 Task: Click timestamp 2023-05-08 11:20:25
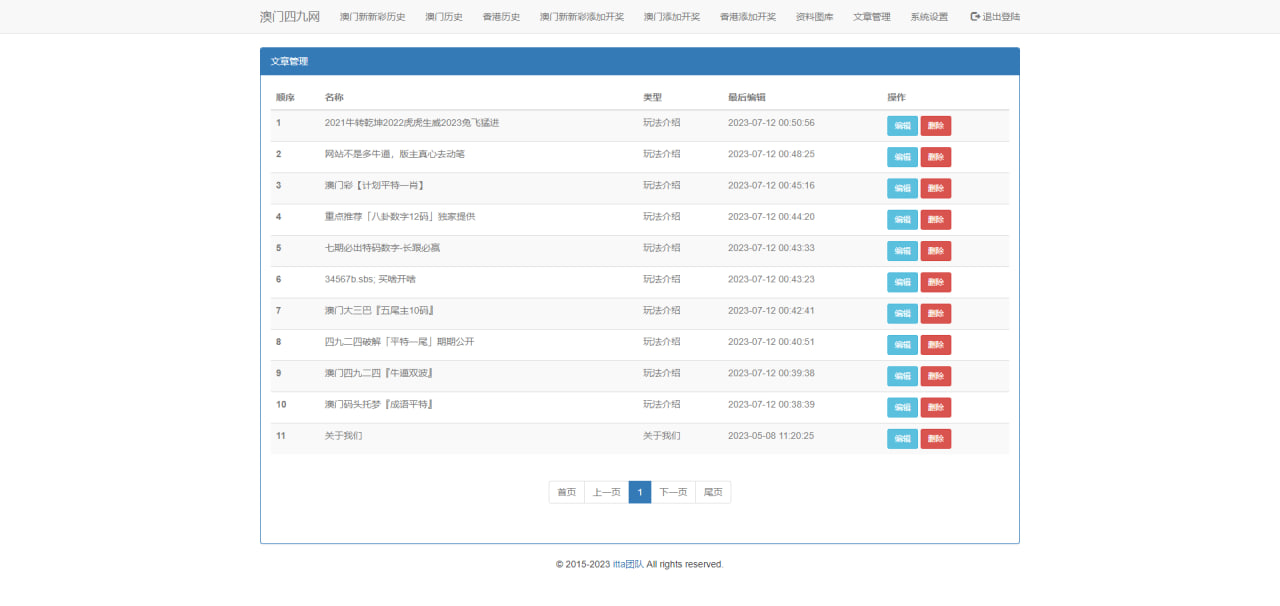pyautogui.click(x=771, y=436)
